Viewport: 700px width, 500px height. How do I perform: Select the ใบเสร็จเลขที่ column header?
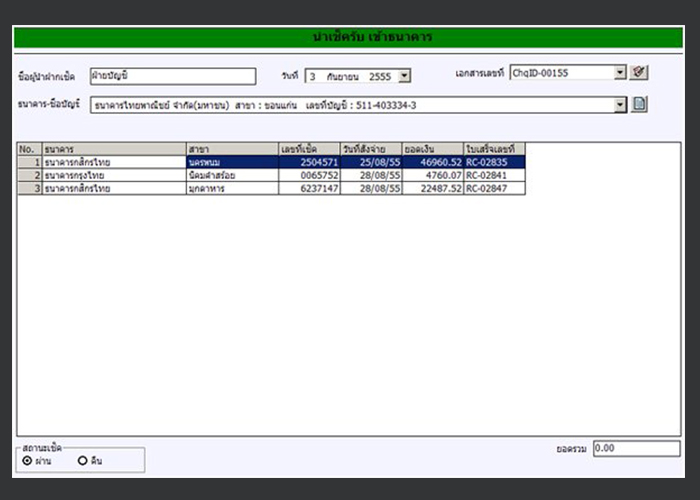click(495, 149)
